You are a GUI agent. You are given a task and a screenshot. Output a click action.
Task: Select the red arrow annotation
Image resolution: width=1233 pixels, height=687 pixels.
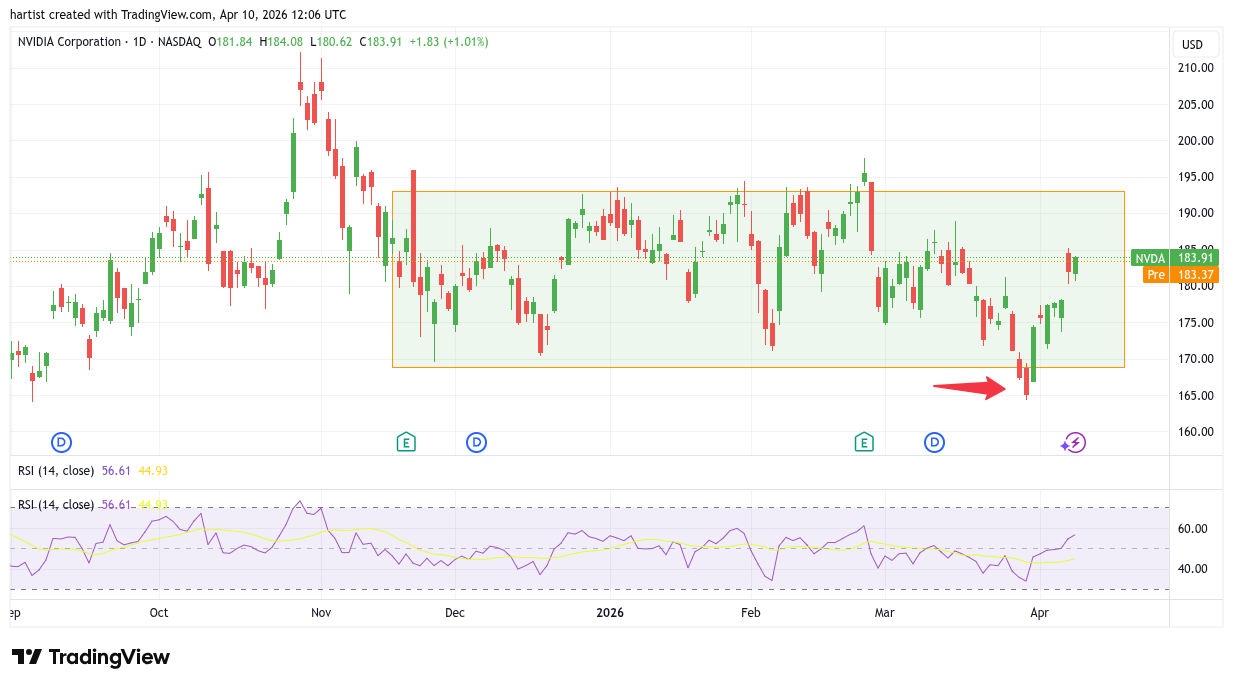pyautogui.click(x=969, y=387)
